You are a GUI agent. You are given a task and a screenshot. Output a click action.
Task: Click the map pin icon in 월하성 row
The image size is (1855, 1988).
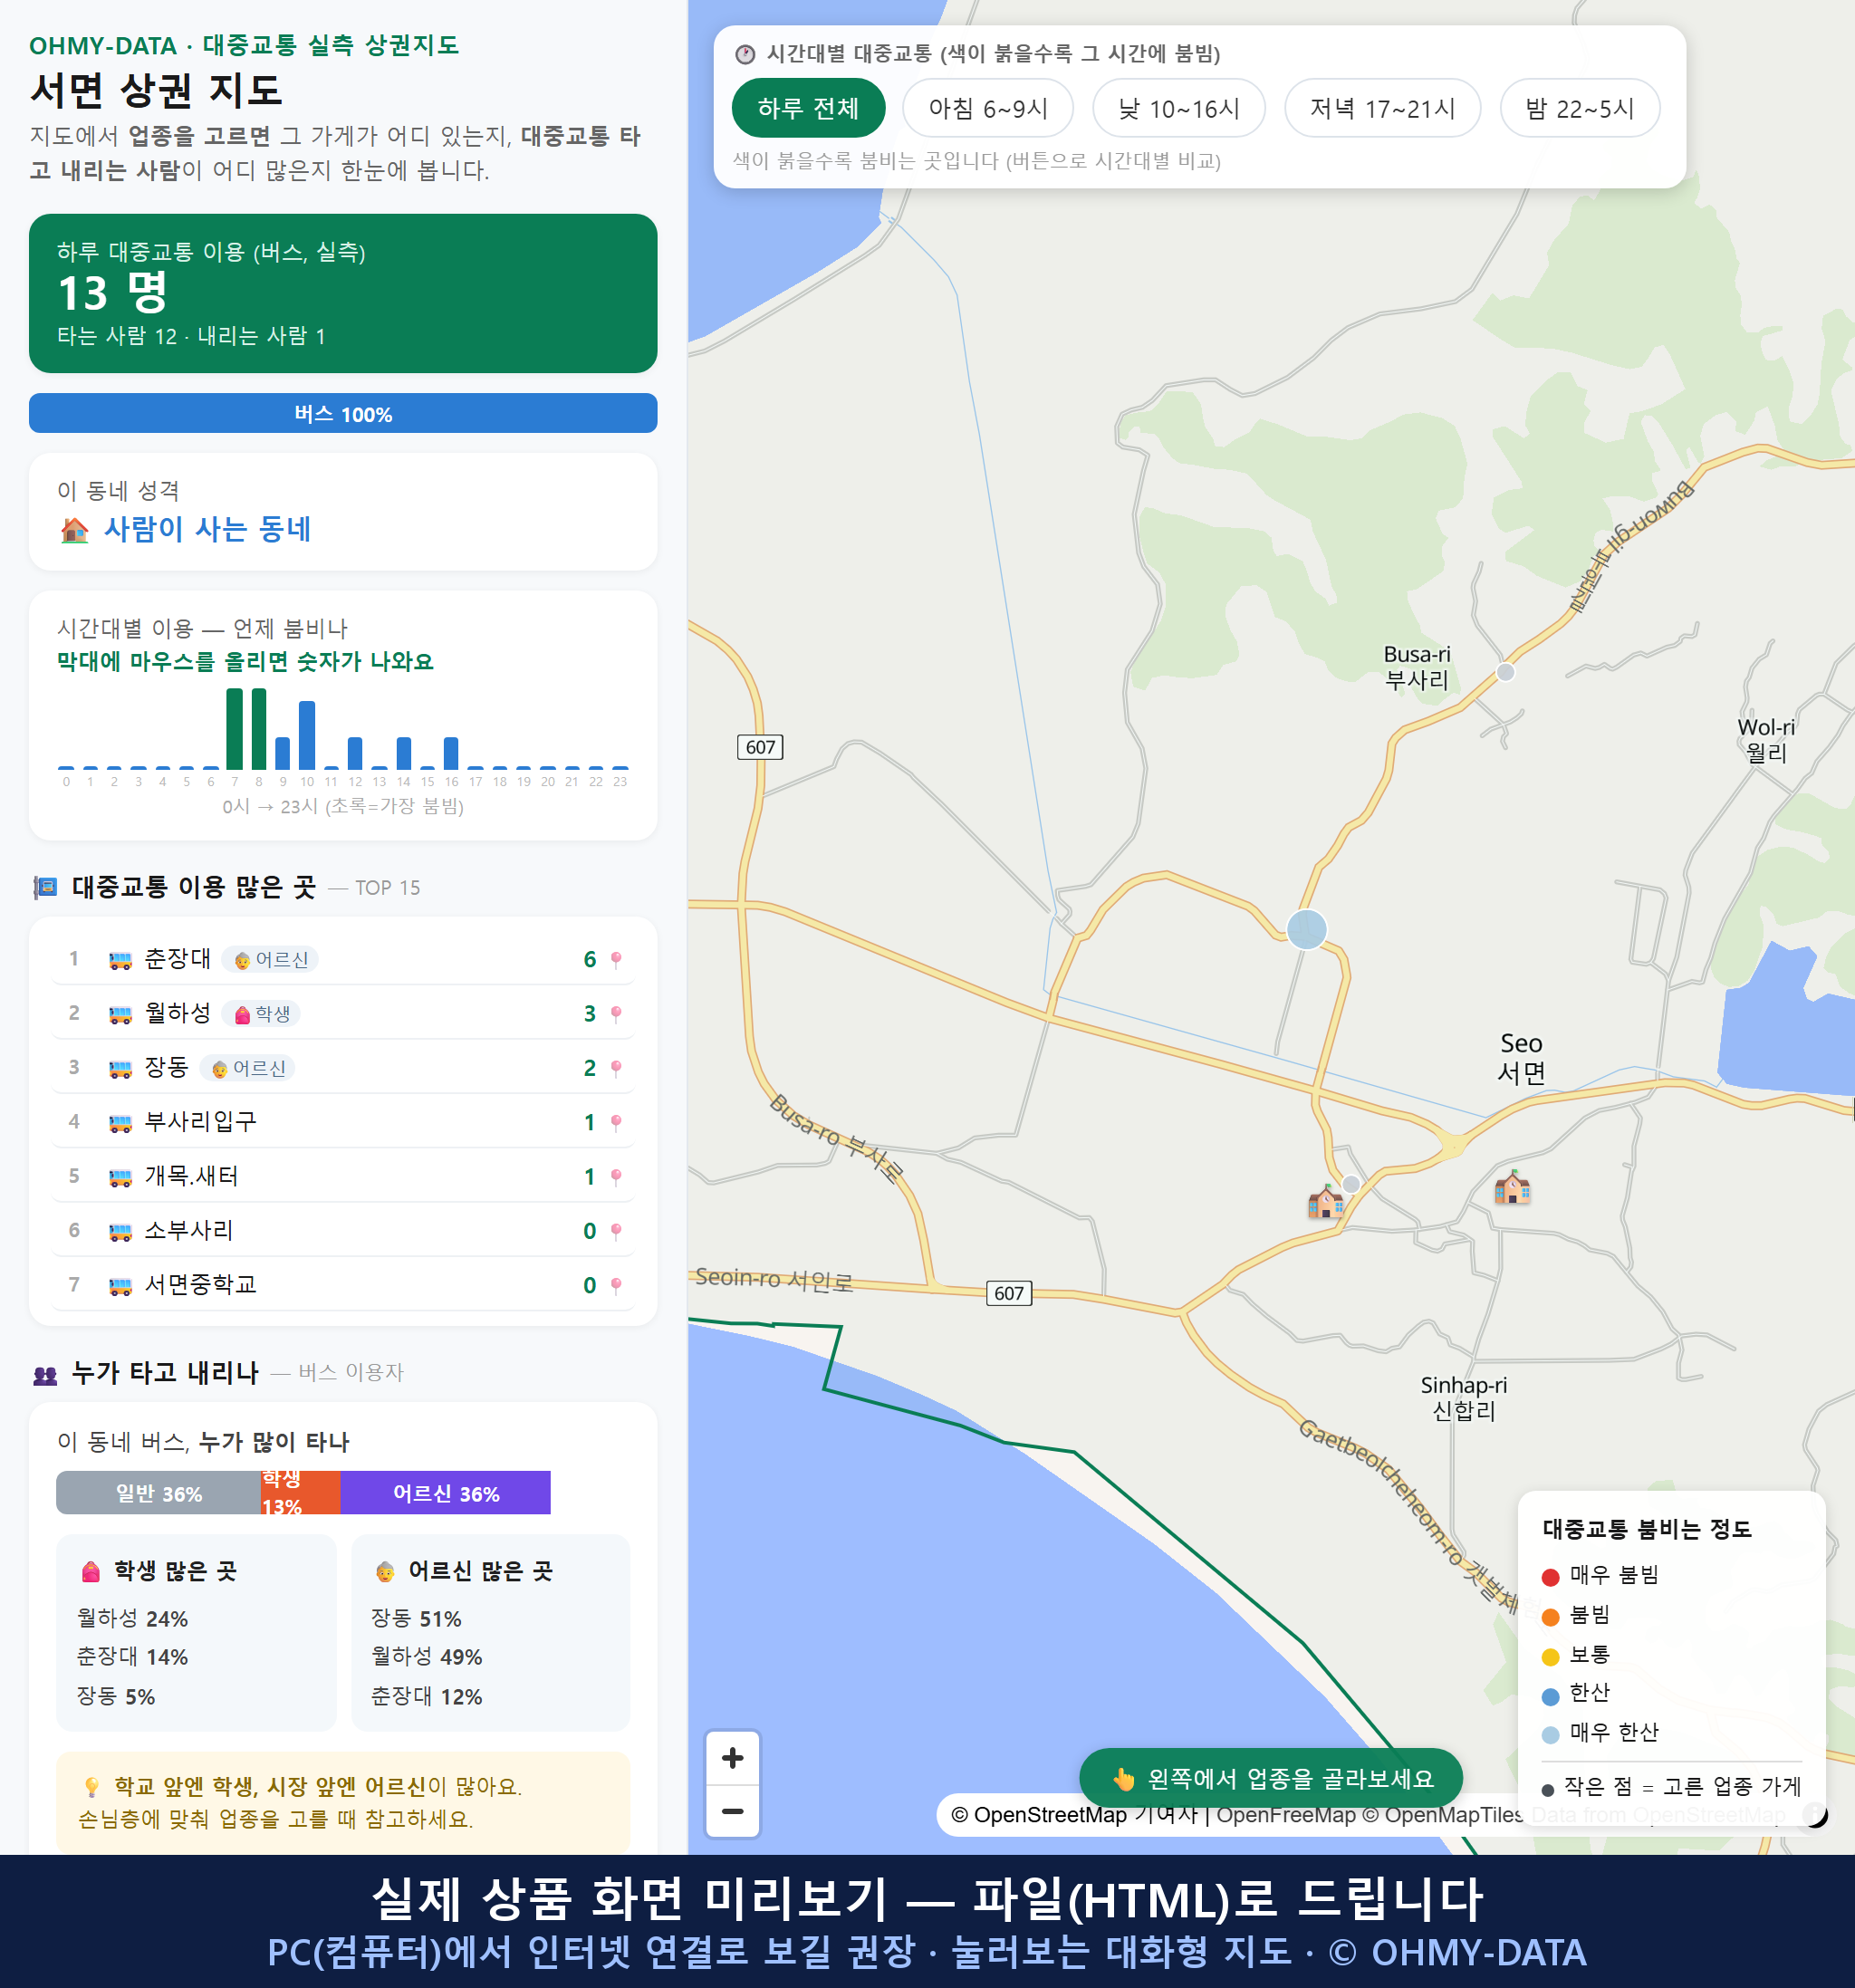(x=616, y=1014)
